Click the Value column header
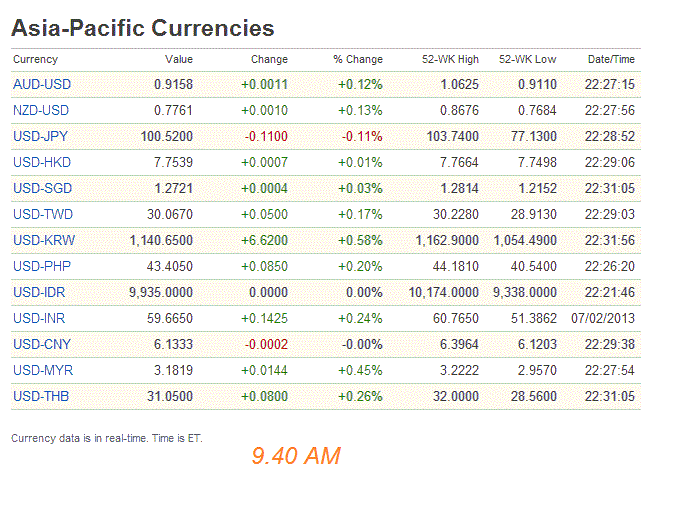697x509 pixels. (x=179, y=59)
